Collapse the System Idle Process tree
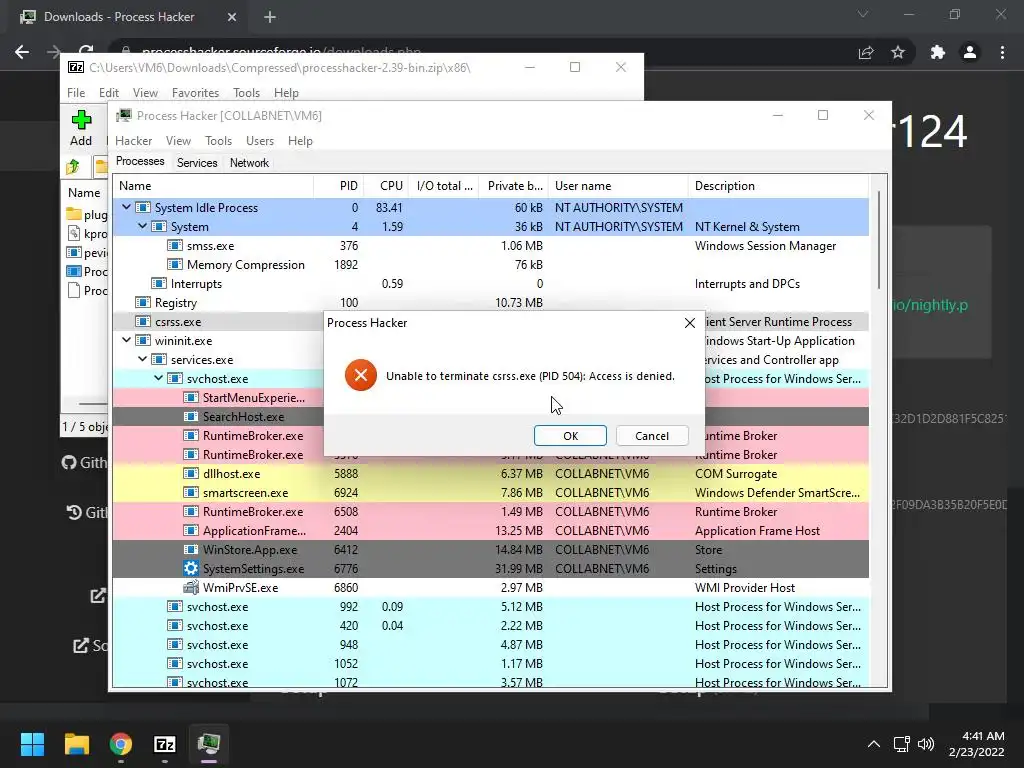1024x768 pixels. coord(126,207)
